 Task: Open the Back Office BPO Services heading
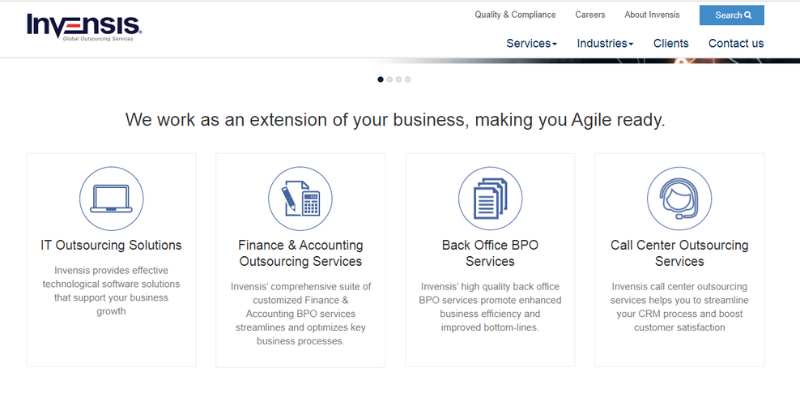tap(490, 253)
